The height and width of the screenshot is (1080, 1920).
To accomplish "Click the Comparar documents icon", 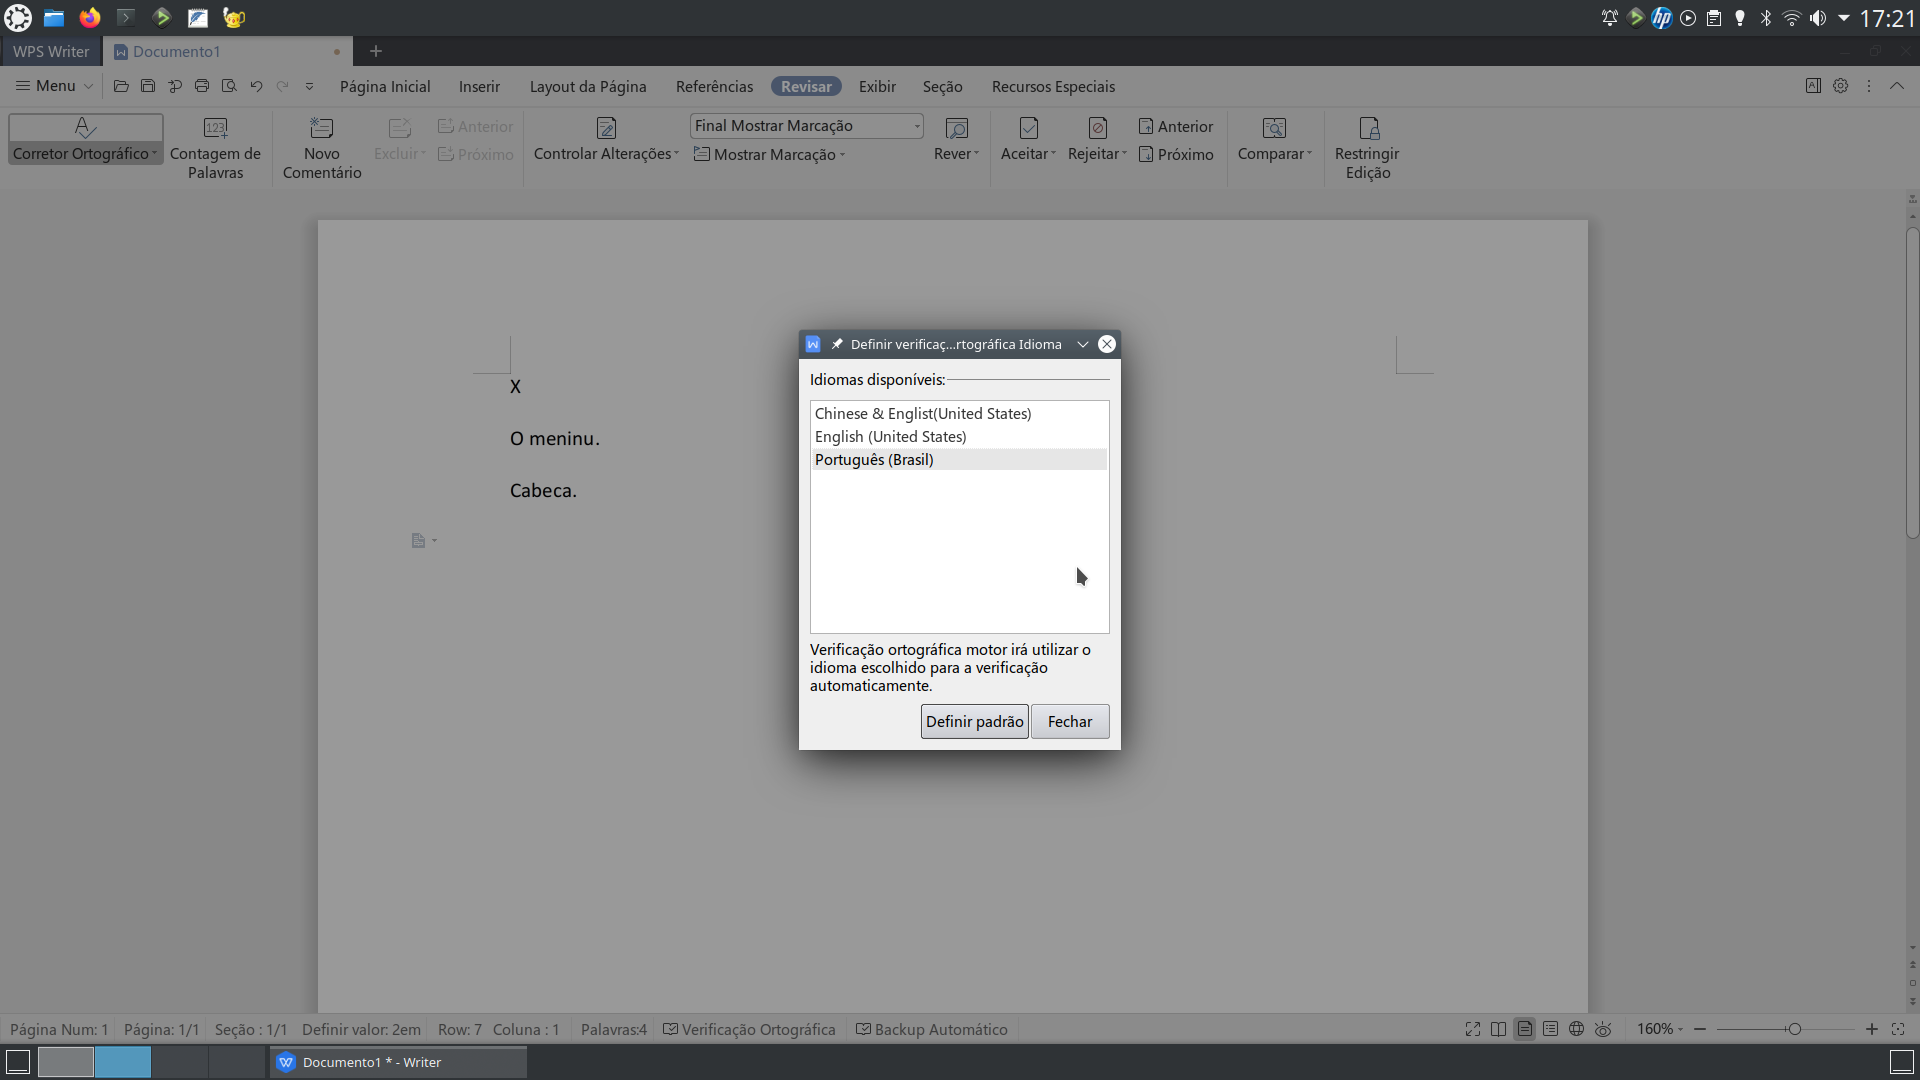I will point(1273,128).
